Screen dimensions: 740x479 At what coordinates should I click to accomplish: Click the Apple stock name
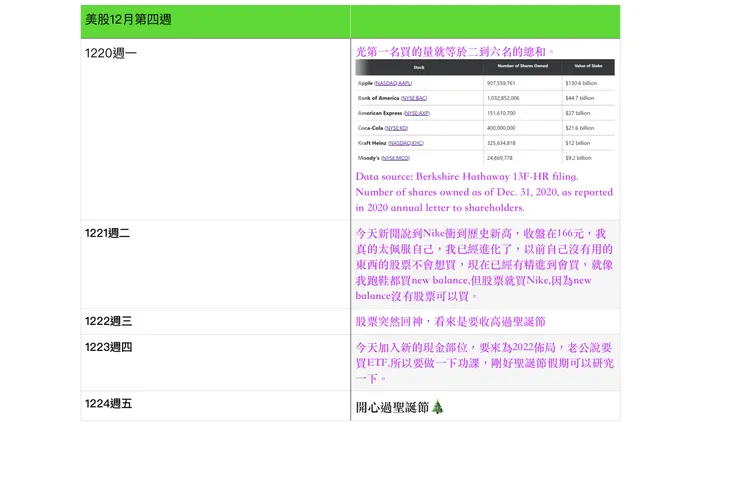click(x=365, y=83)
